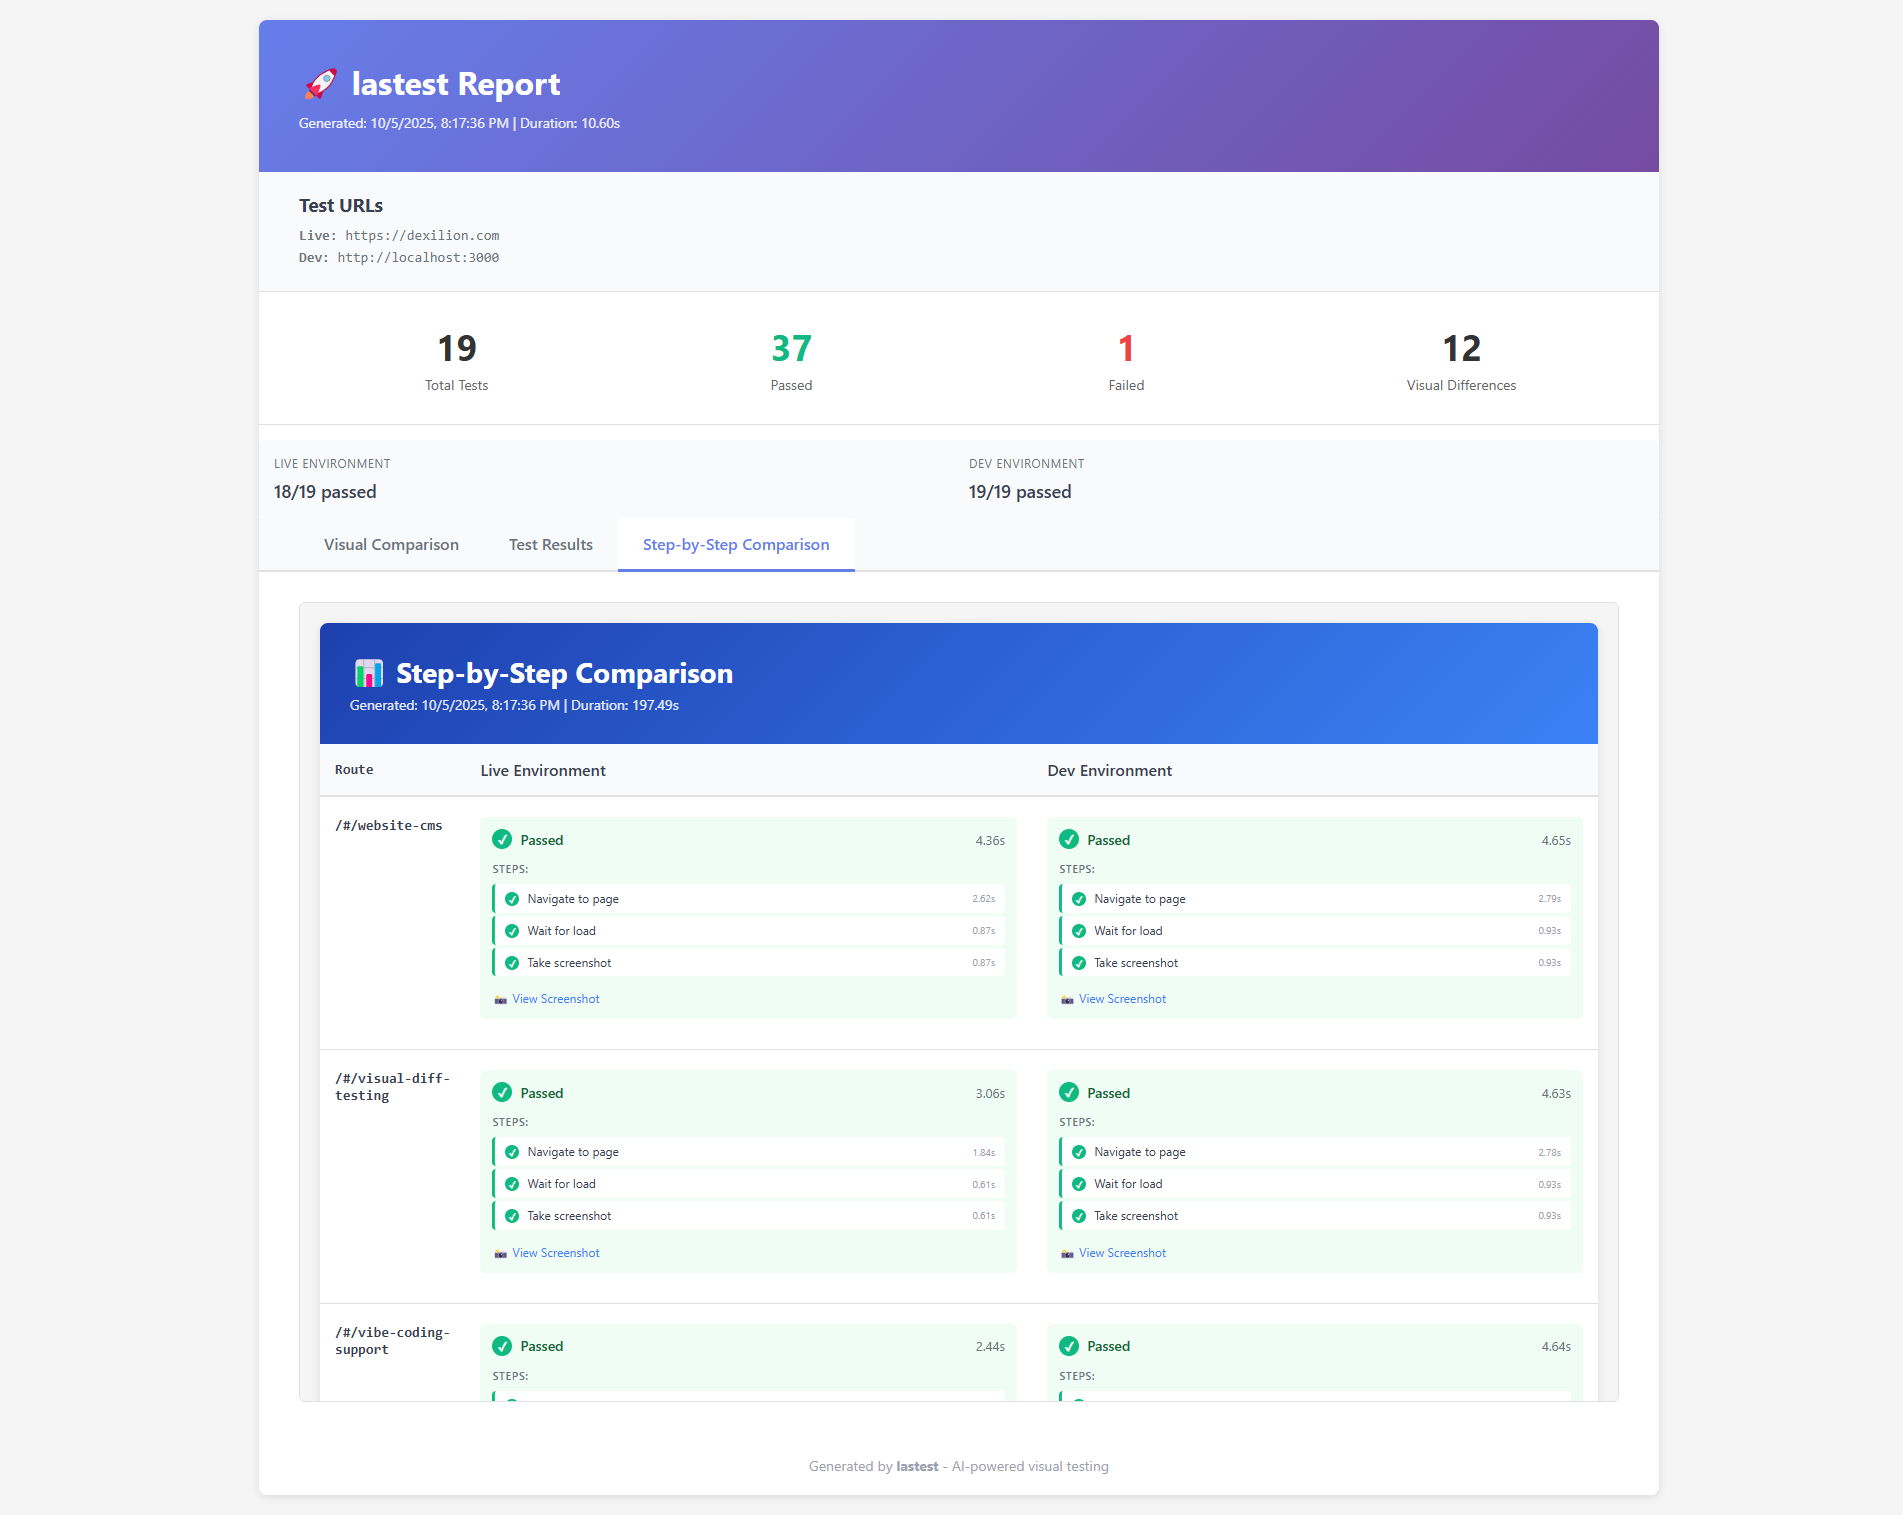Switch to the Test Results tab
The width and height of the screenshot is (1903, 1515).
550,545
